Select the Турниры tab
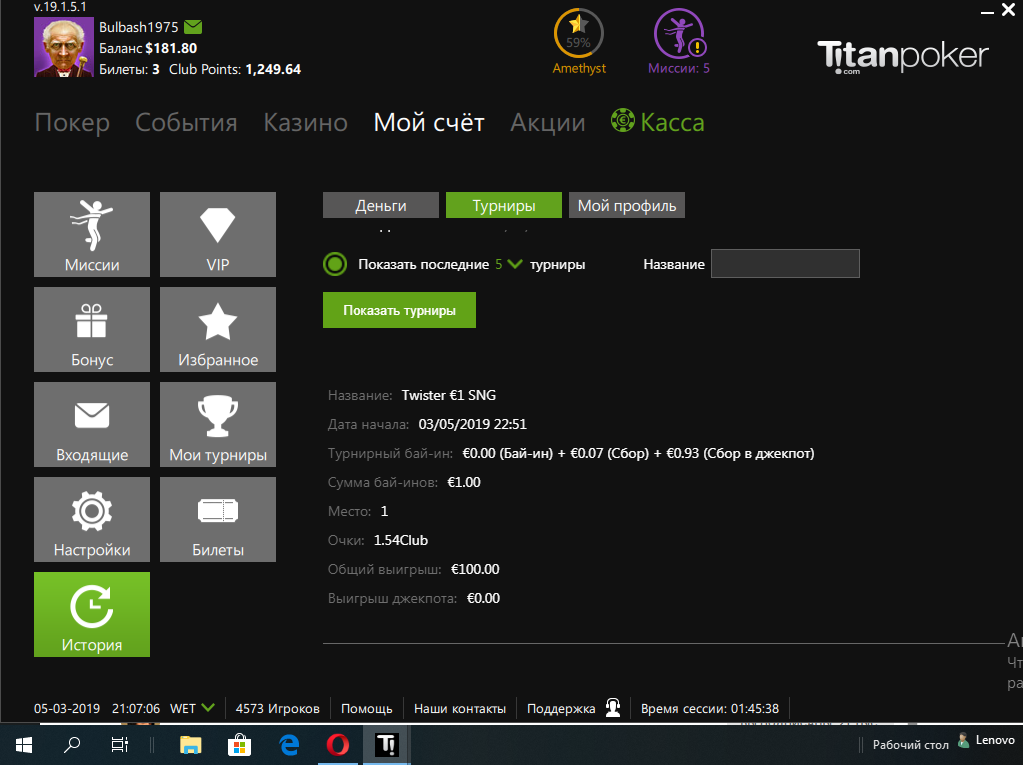The width and height of the screenshot is (1023, 765). (x=504, y=205)
